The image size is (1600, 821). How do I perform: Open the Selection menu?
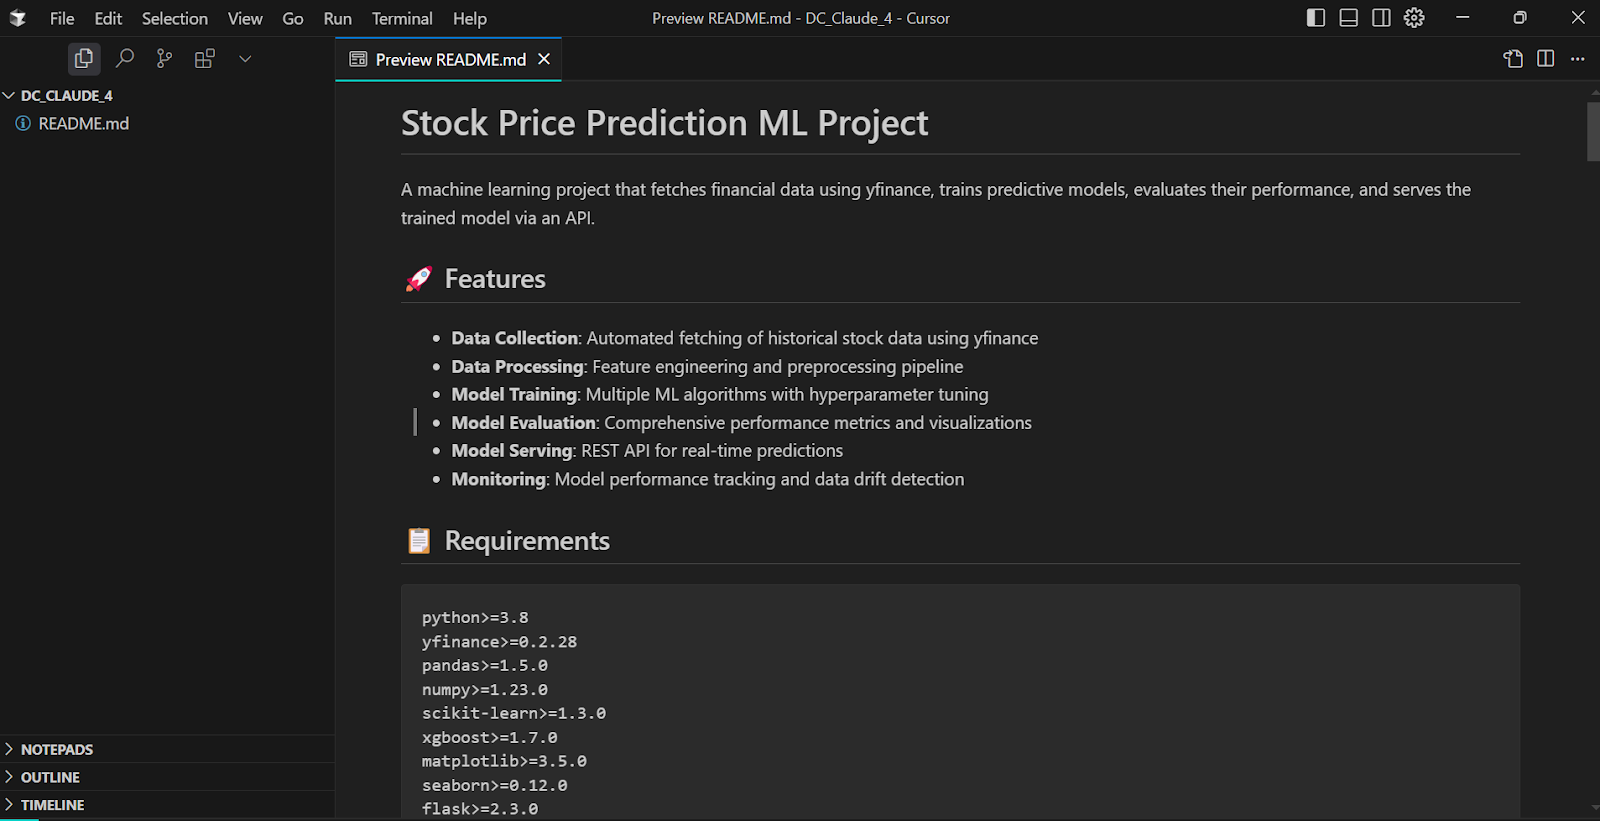click(175, 18)
